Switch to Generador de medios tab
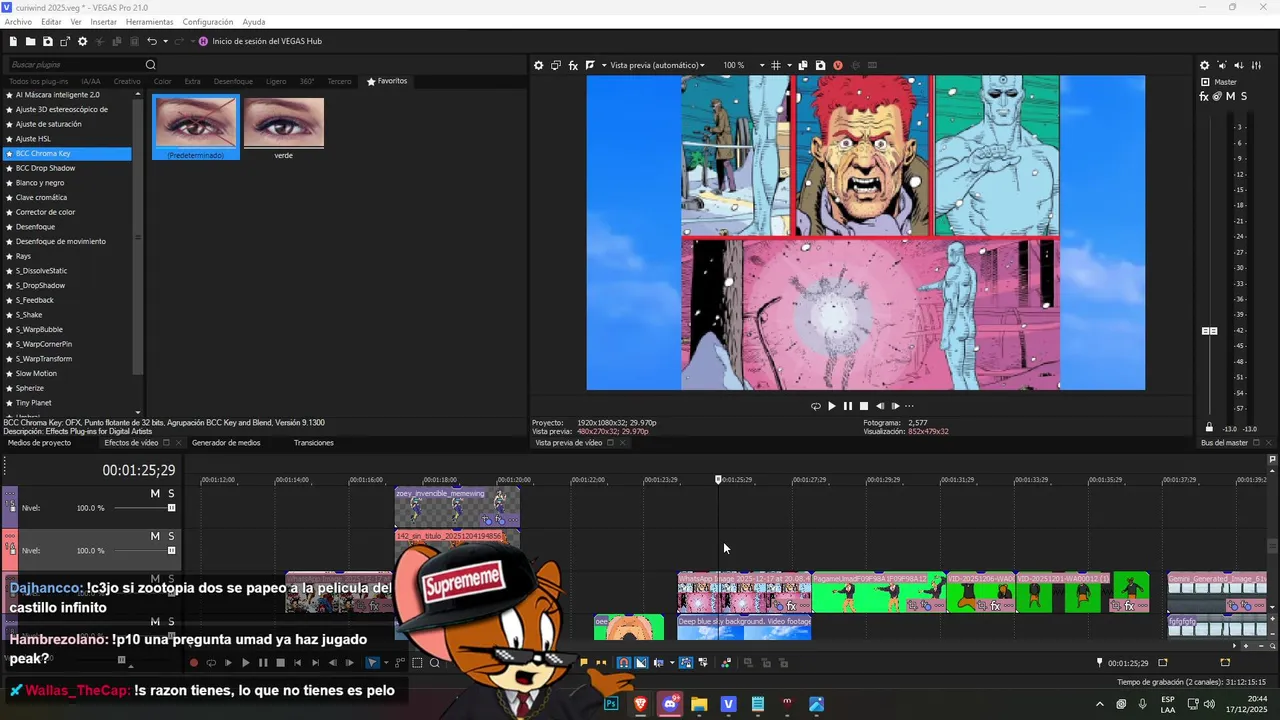This screenshot has width=1280, height=720. 226,443
